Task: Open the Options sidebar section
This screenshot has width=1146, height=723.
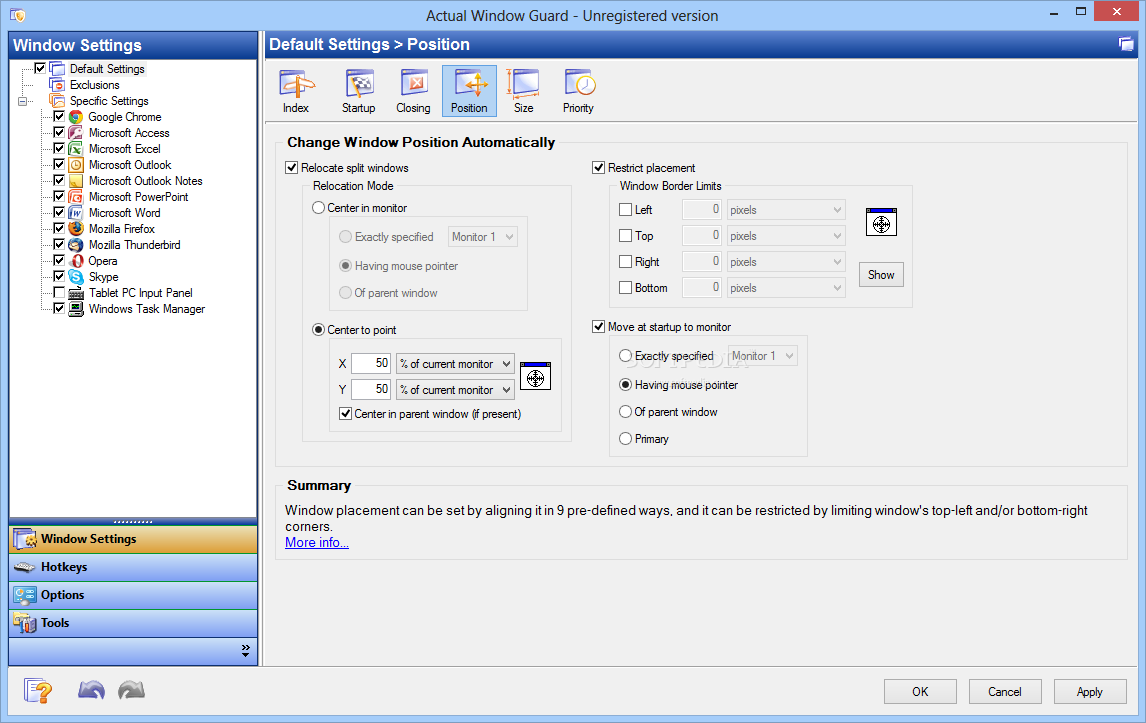Action: coord(133,595)
